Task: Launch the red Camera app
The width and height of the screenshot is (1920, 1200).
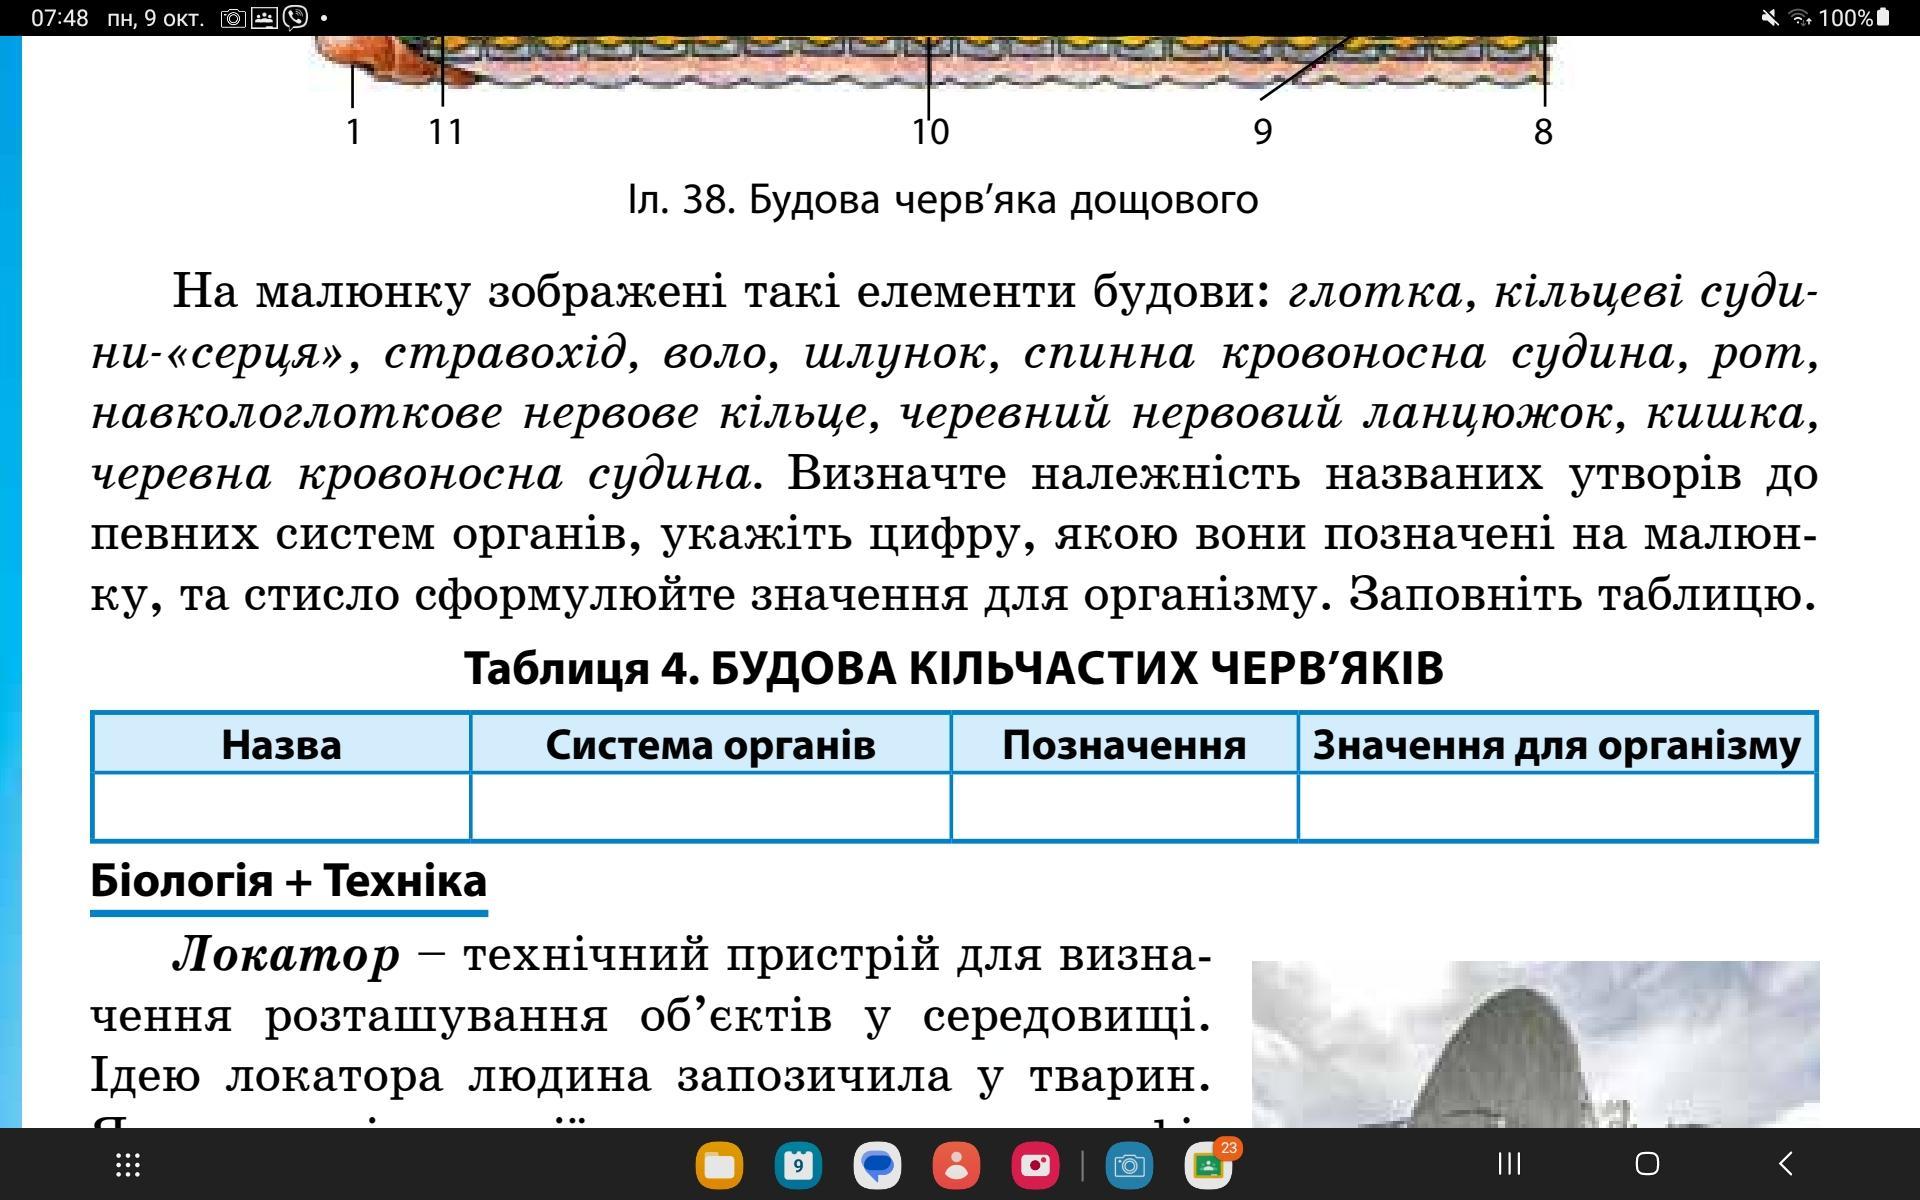Action: point(1035,1165)
